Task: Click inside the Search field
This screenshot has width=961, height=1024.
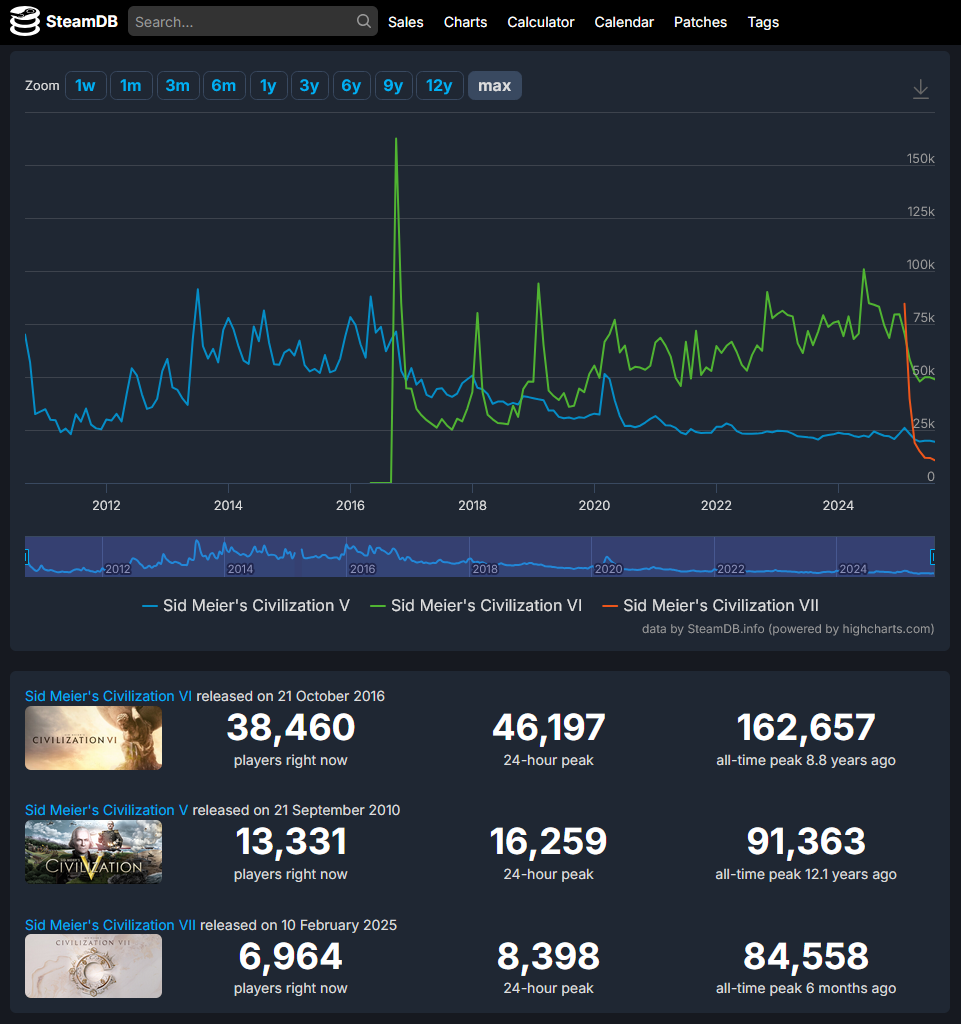Action: (253, 22)
